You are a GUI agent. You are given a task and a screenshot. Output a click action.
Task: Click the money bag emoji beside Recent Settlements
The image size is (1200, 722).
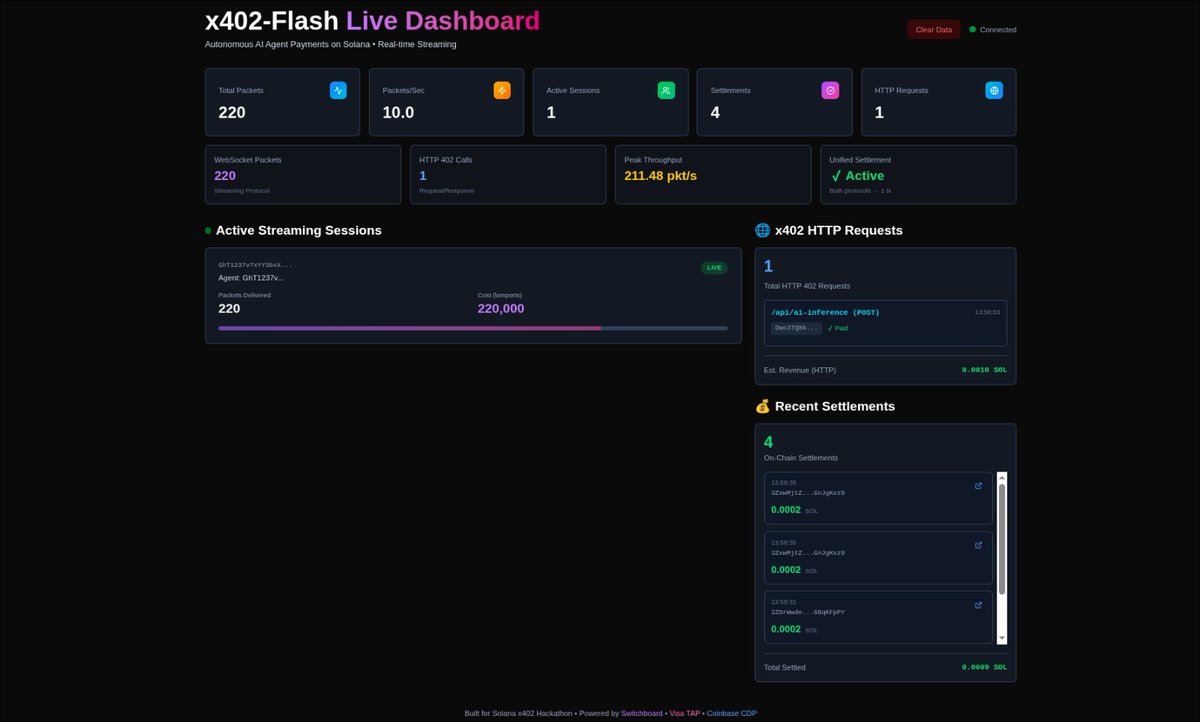tap(762, 406)
